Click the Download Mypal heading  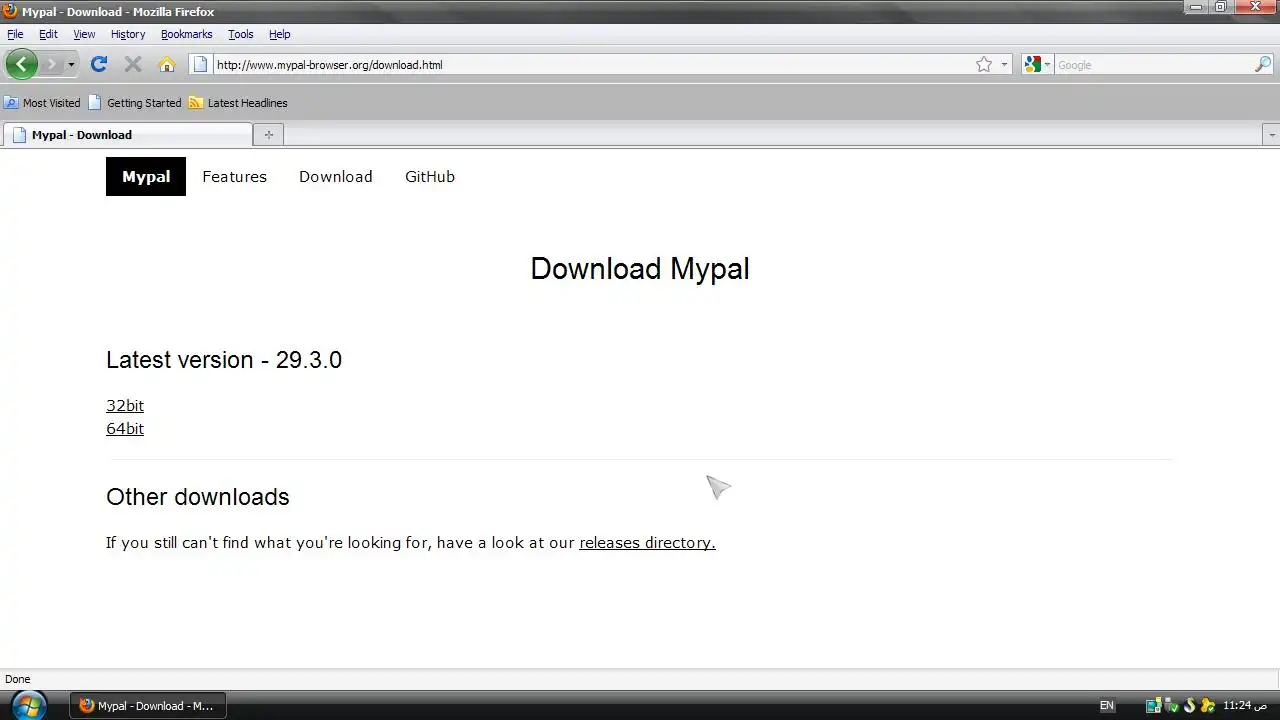click(x=640, y=268)
